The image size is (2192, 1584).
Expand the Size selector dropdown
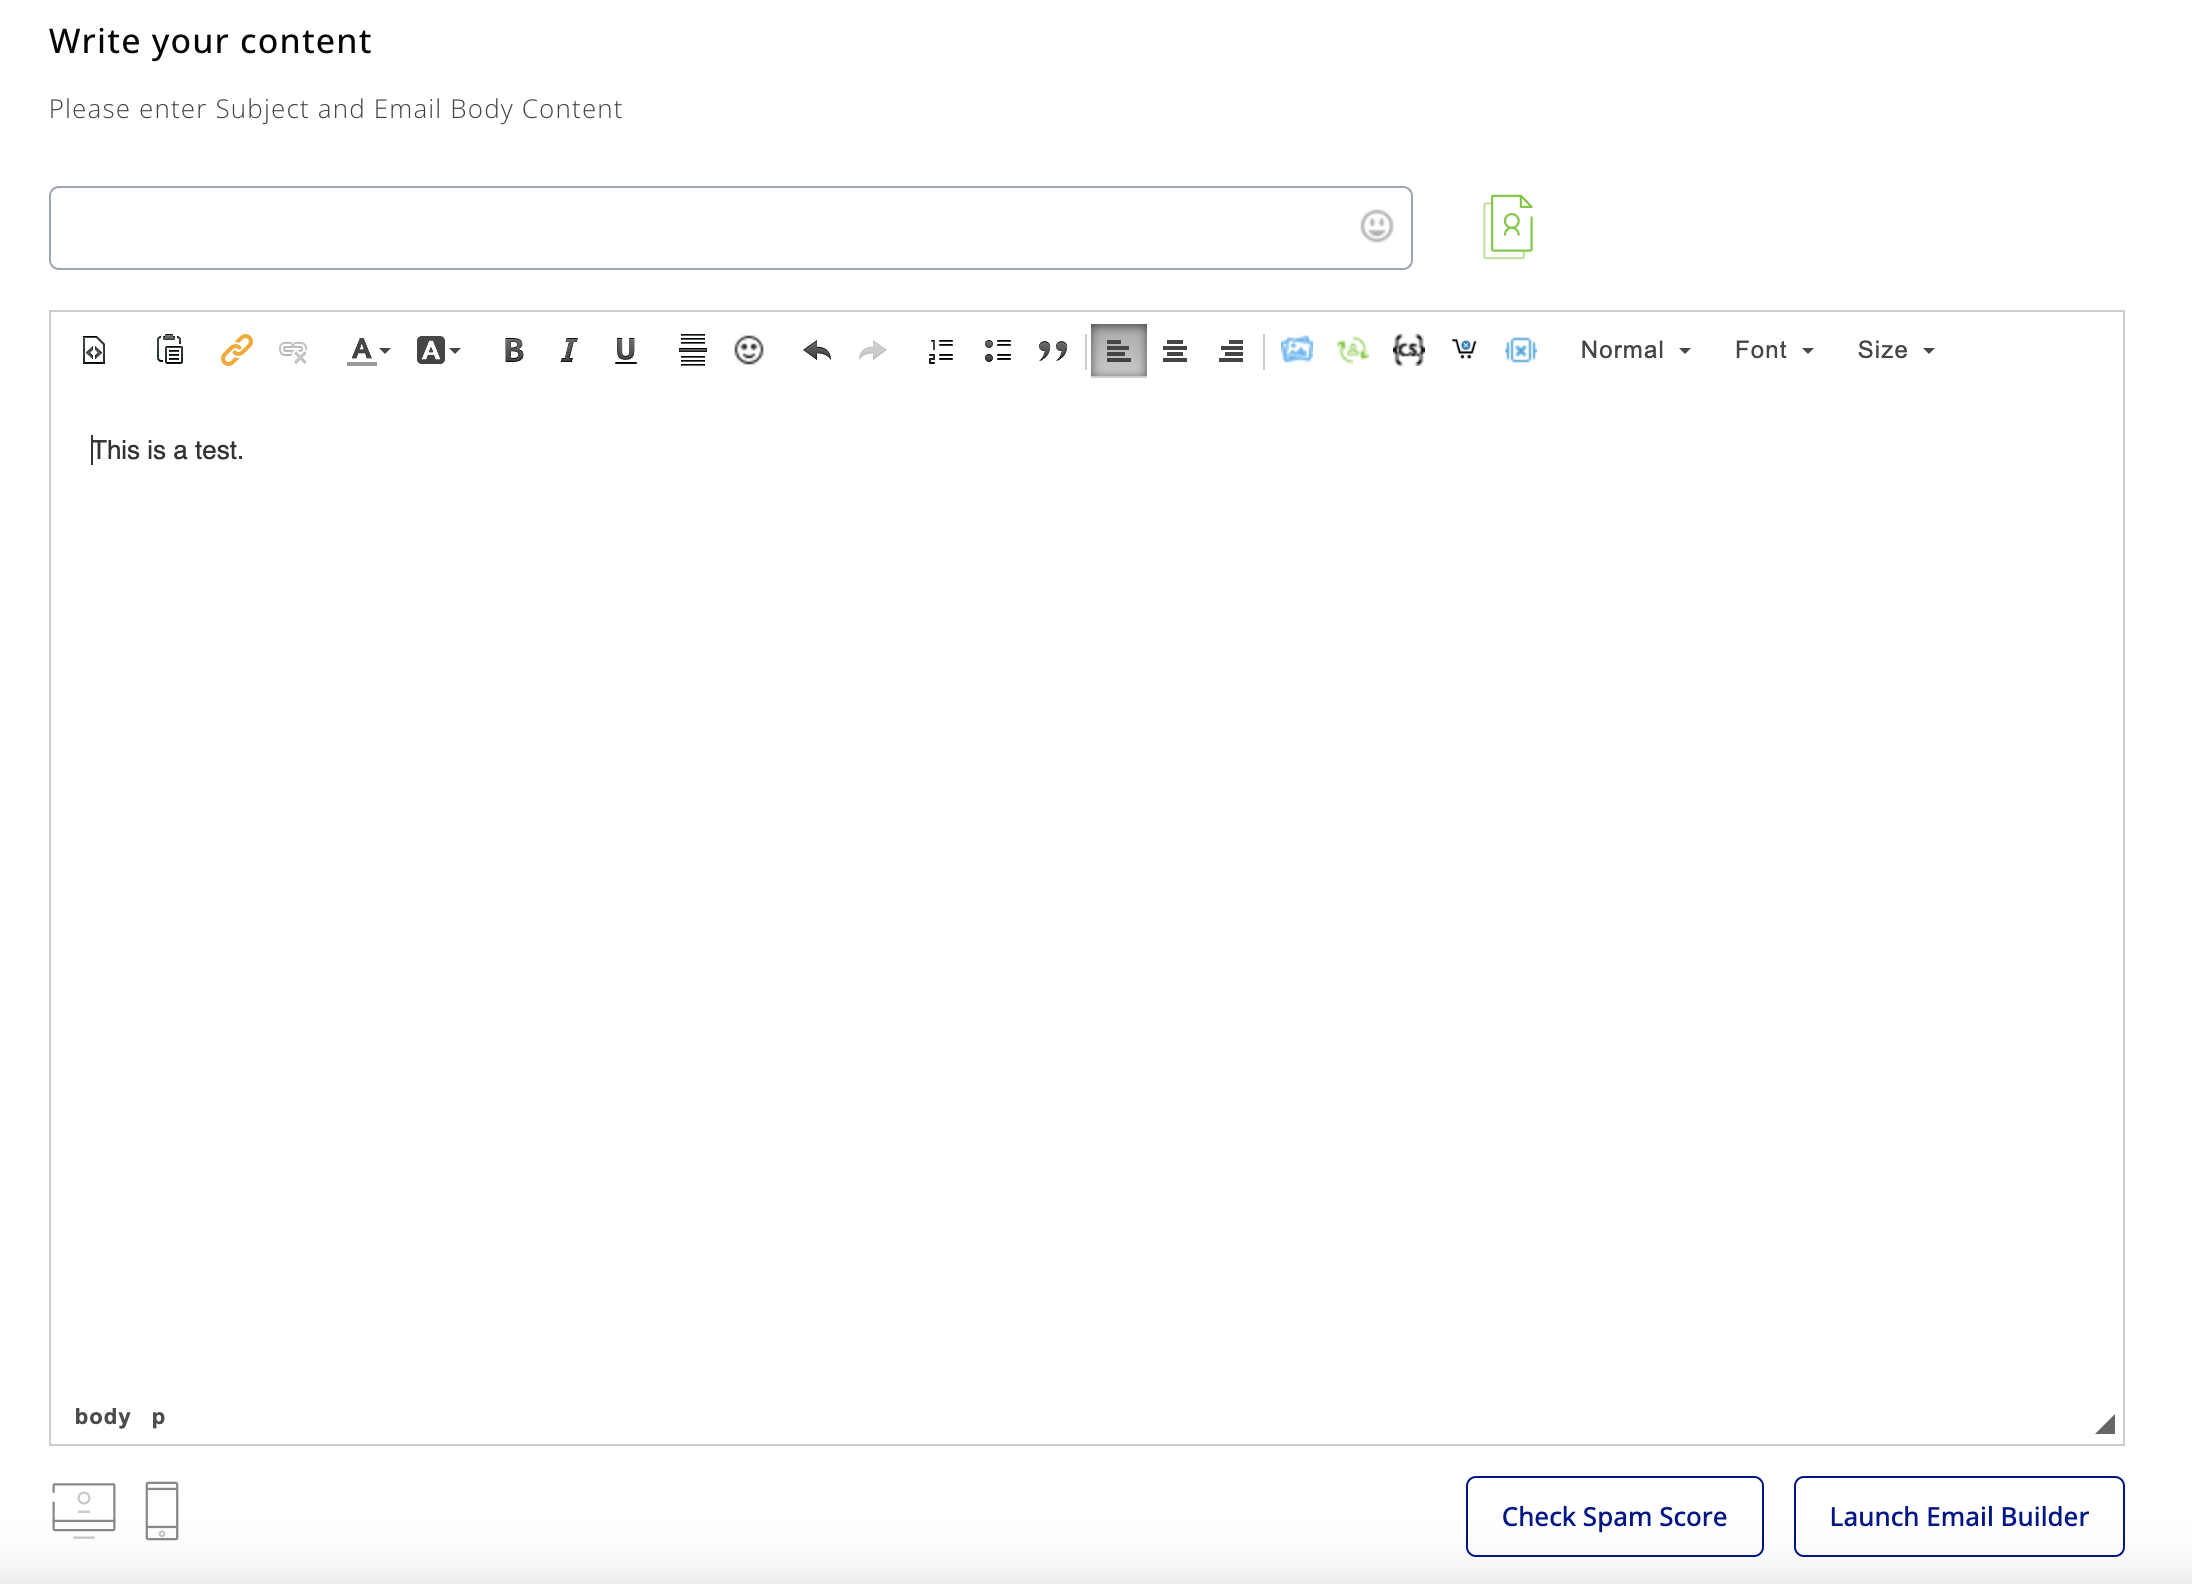[1894, 350]
